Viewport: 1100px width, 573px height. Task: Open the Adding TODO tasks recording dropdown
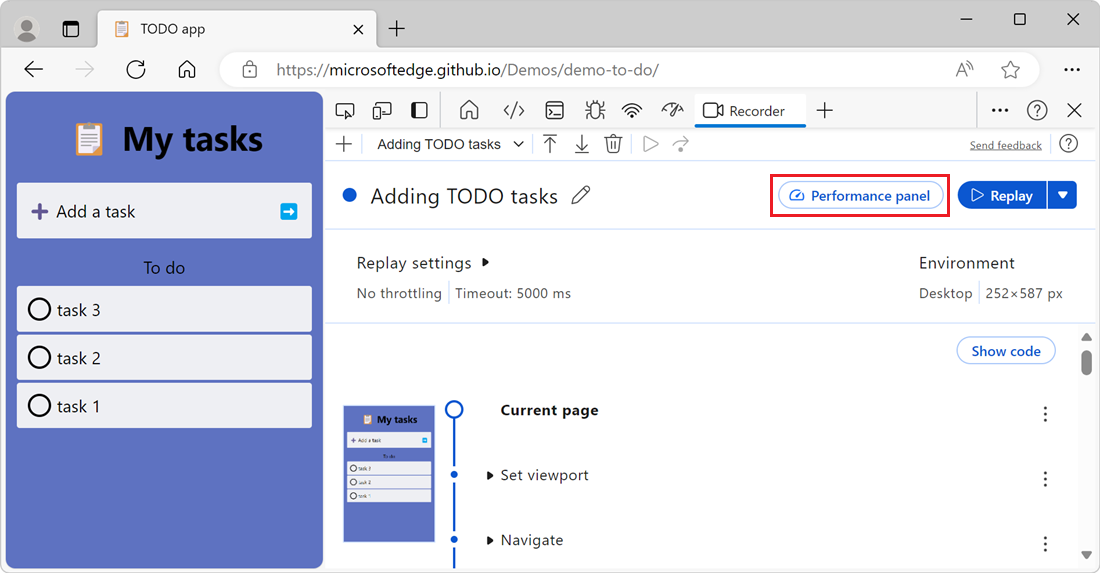pyautogui.click(x=450, y=144)
